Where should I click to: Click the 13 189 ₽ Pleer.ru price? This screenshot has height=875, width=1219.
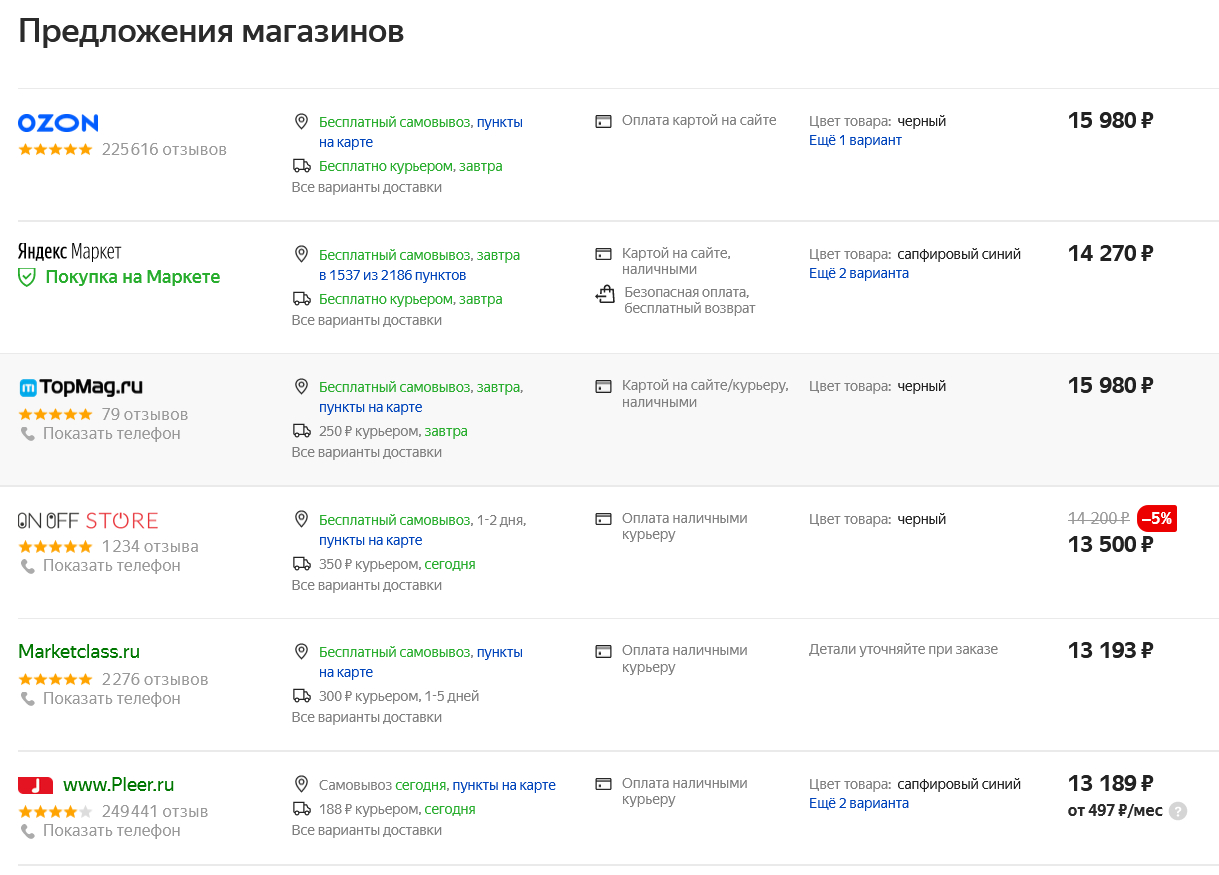(1110, 783)
